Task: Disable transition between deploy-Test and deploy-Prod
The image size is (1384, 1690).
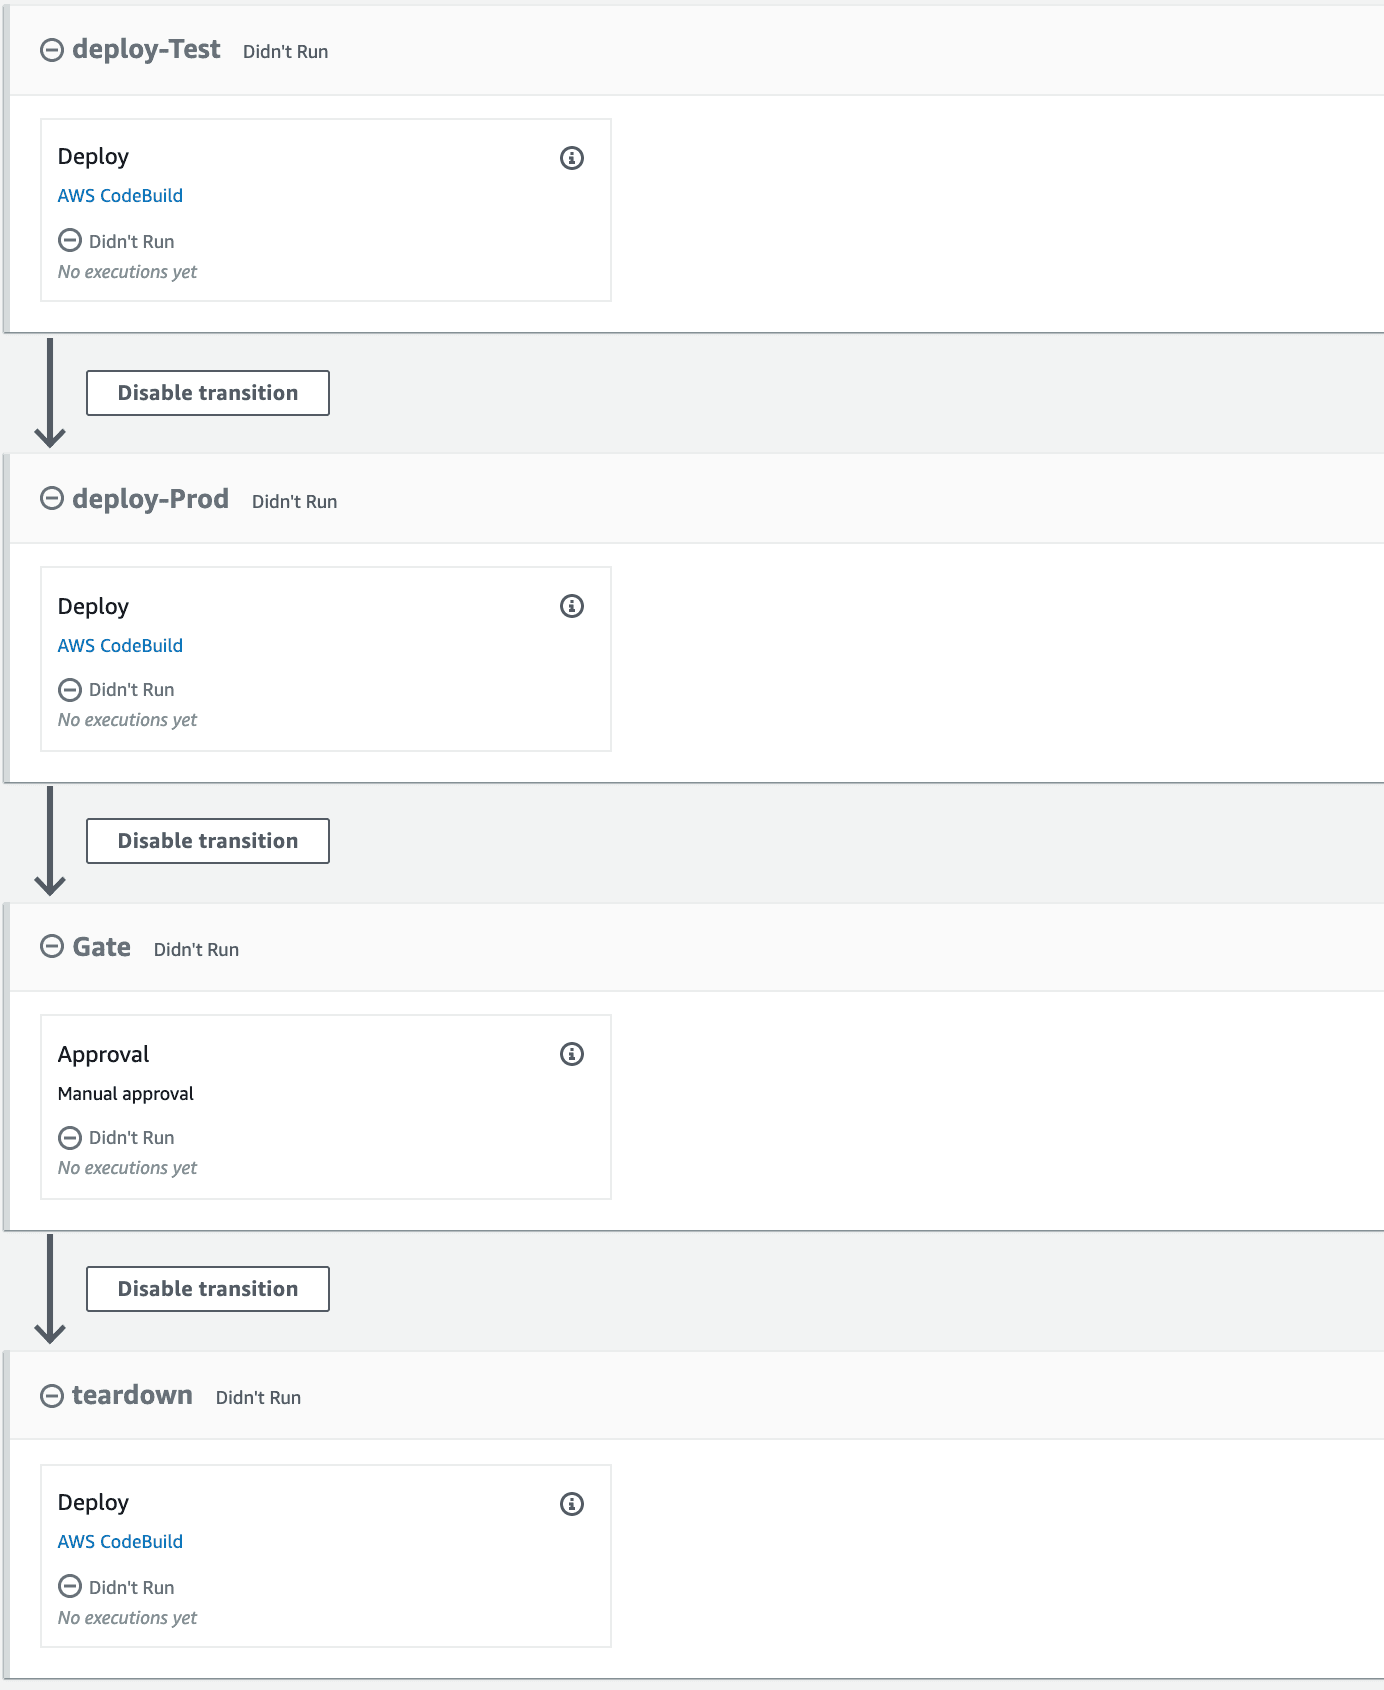Action: tap(208, 393)
